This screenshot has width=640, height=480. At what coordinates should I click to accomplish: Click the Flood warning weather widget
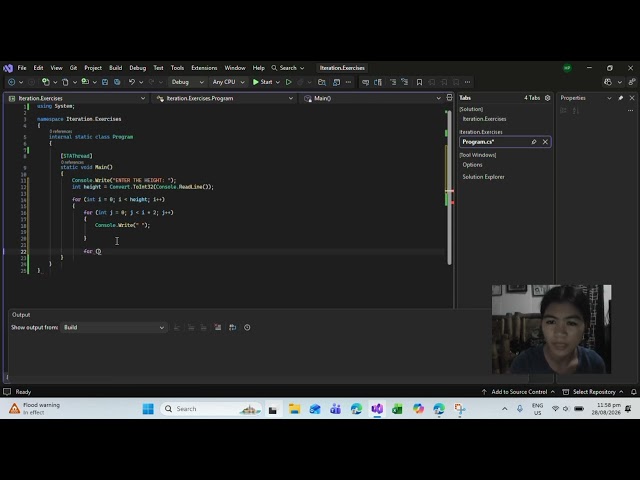[35, 409]
